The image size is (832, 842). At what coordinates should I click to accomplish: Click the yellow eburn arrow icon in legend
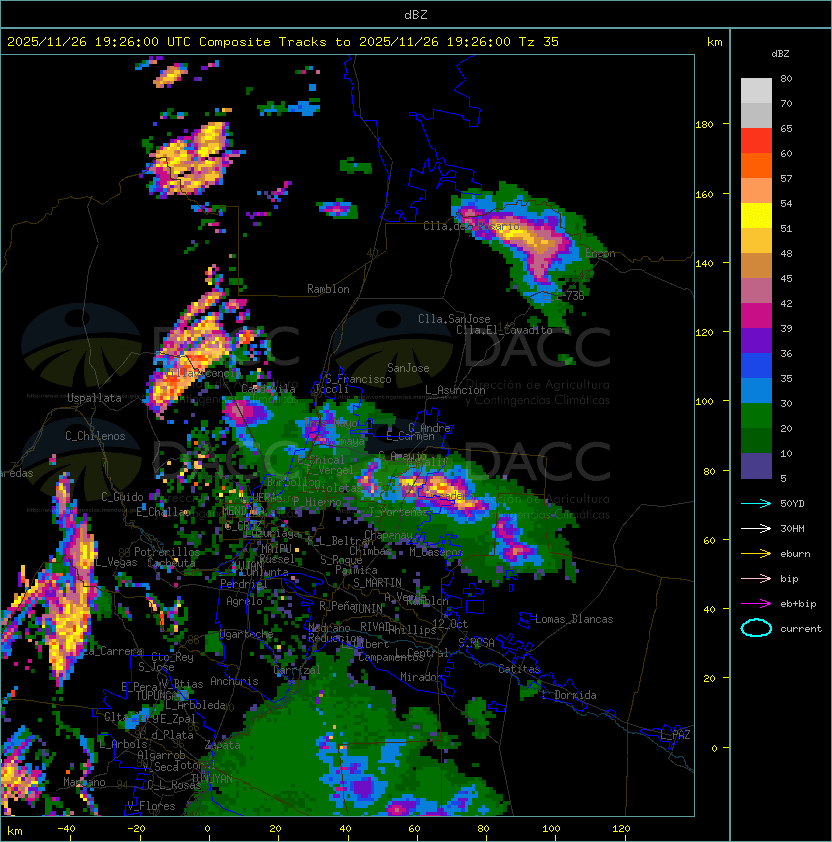[756, 554]
